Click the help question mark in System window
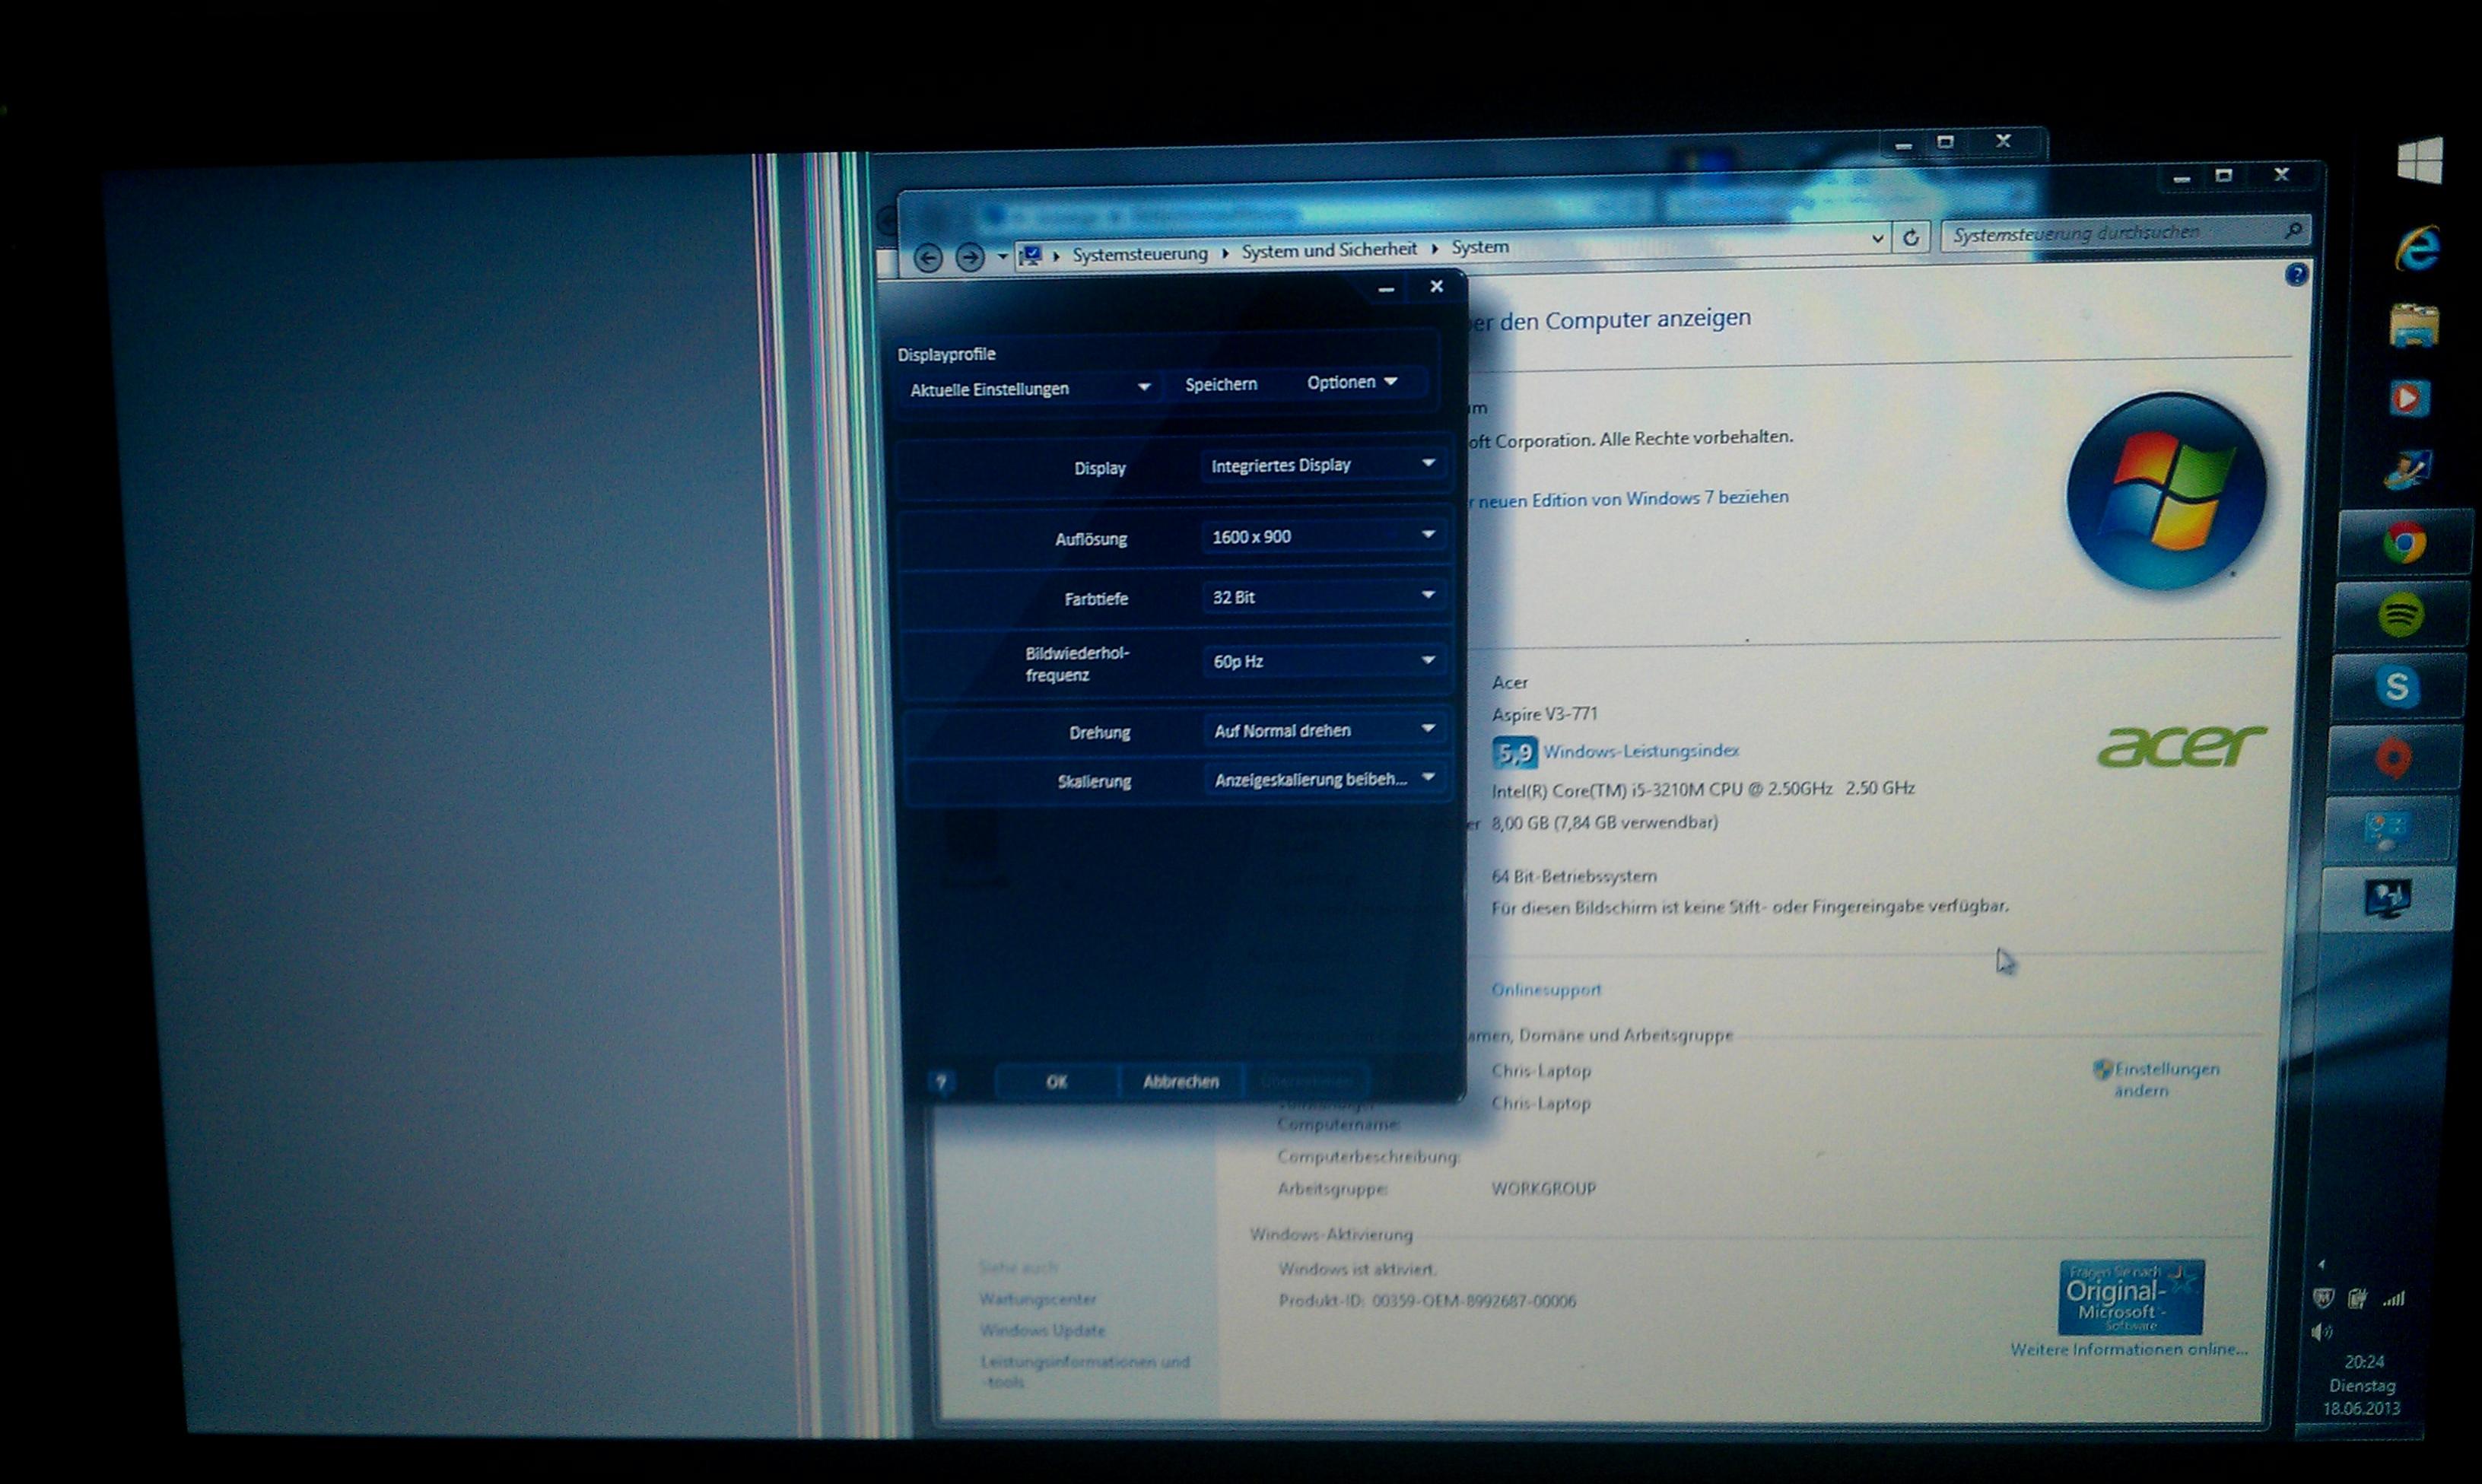 coord(2296,275)
